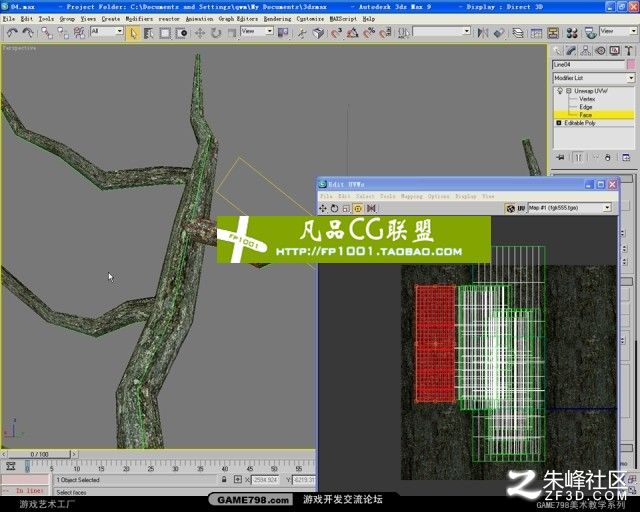Screen dimensions: 640x512
Task: Switch to the Hierarchy command panel tab
Action: click(x=586, y=51)
